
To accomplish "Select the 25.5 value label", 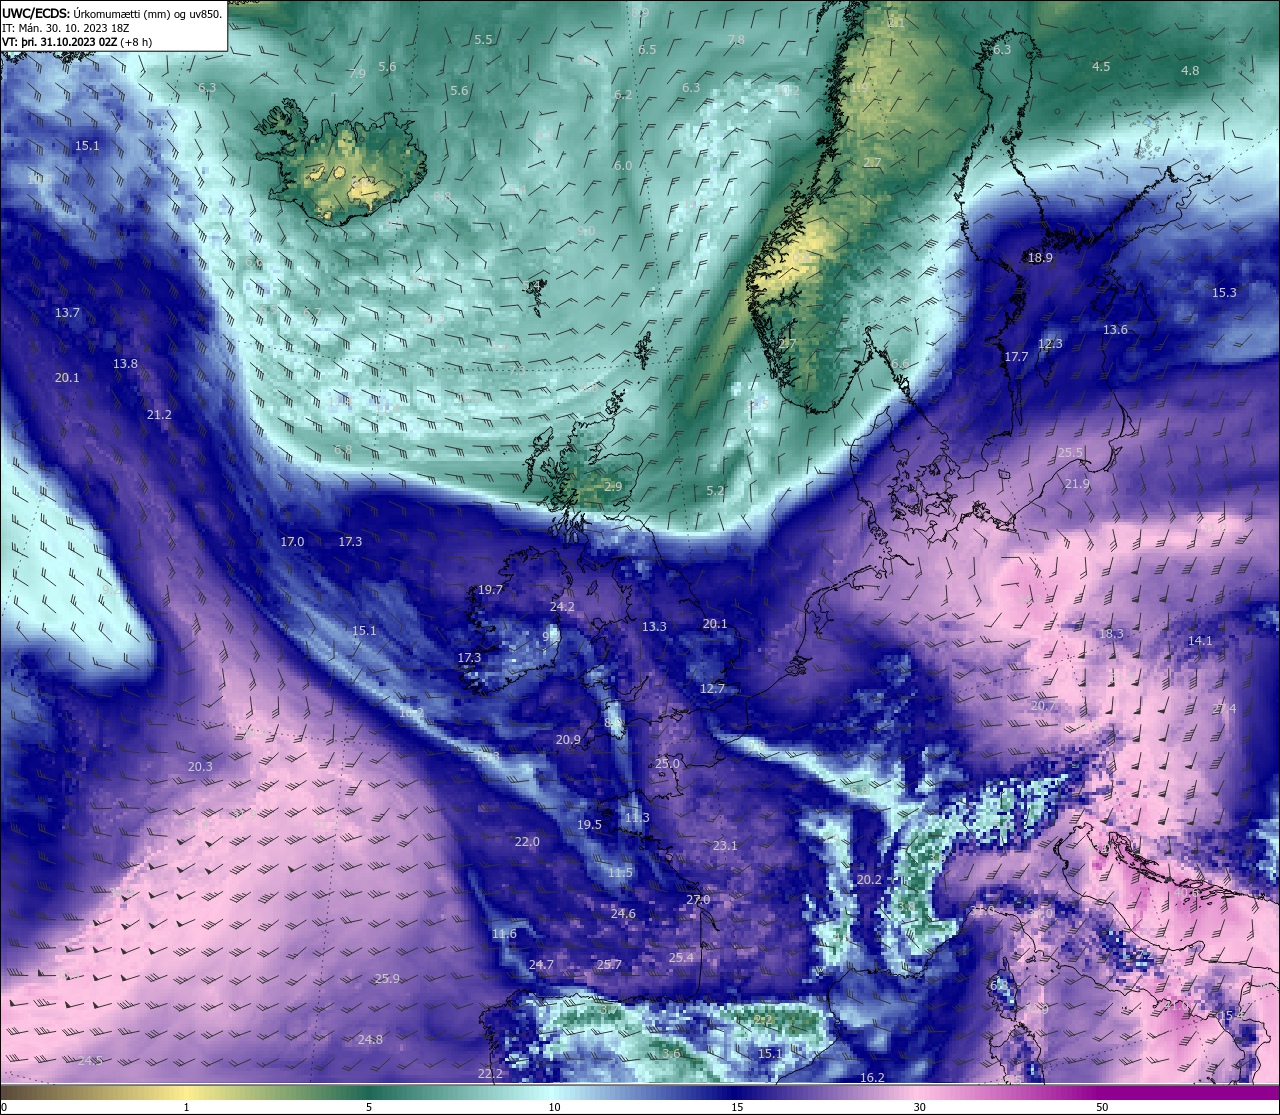I will coord(1070,452).
